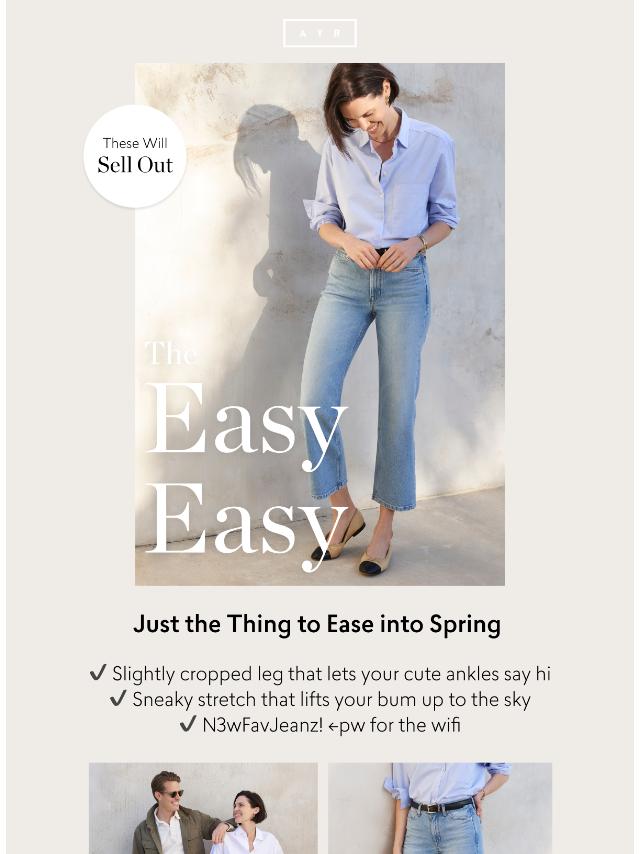Click the lower 'Easy' headline word
640x854 pixels.
(245, 523)
